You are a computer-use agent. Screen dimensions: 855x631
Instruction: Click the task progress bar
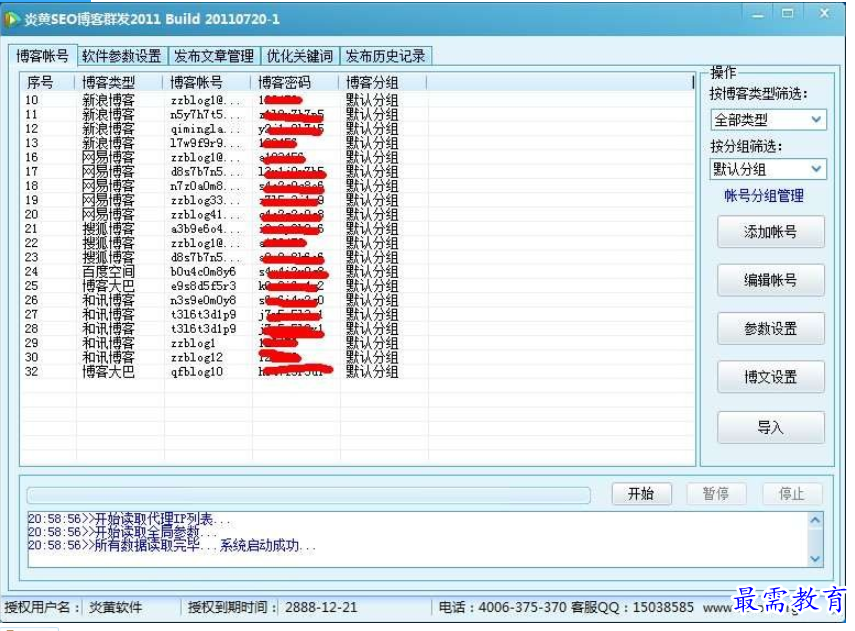(309, 495)
